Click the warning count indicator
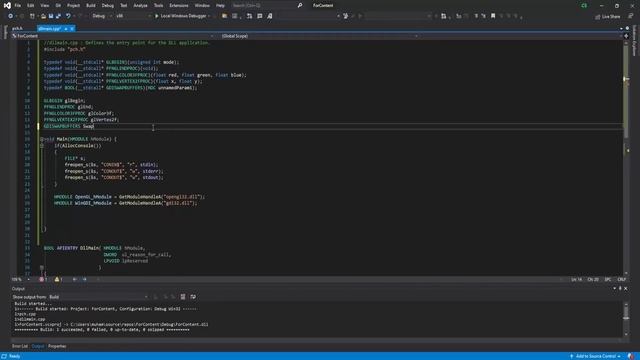 [58, 280]
